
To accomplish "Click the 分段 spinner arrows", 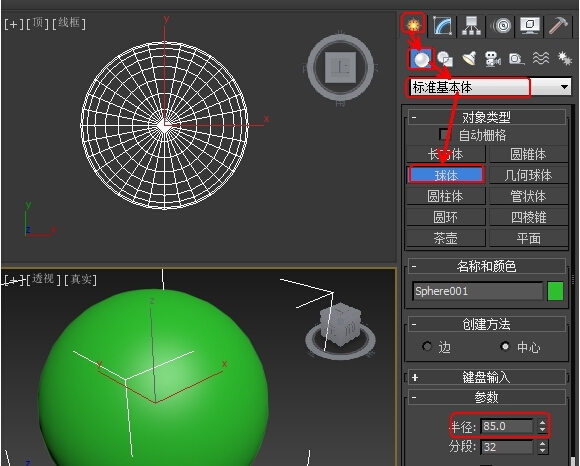I will pyautogui.click(x=542, y=447).
